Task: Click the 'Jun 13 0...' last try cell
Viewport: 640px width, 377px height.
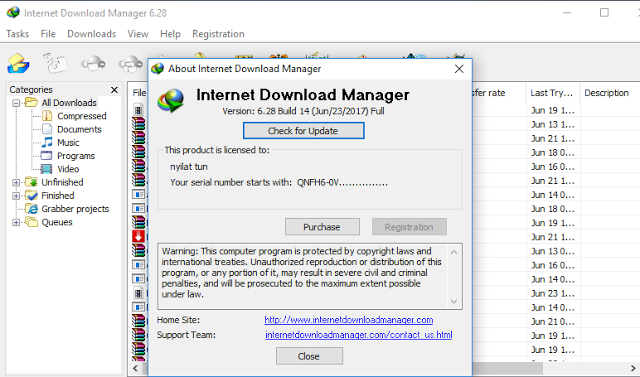Action: coord(553,251)
